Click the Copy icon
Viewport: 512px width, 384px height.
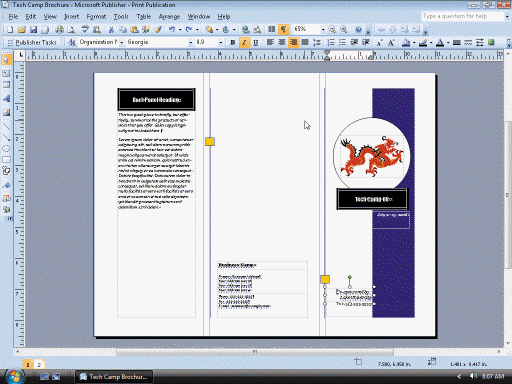point(123,30)
